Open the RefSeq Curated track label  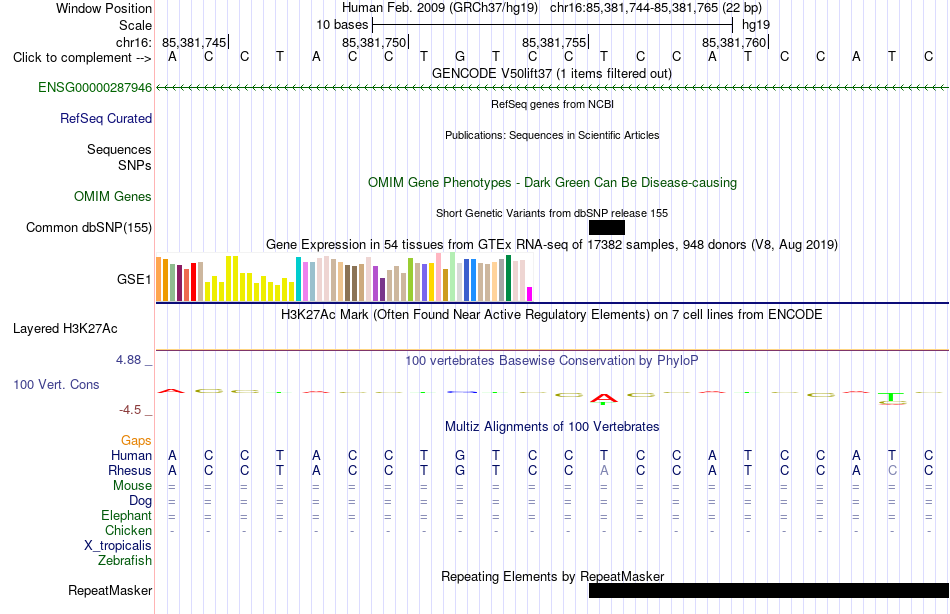point(105,118)
